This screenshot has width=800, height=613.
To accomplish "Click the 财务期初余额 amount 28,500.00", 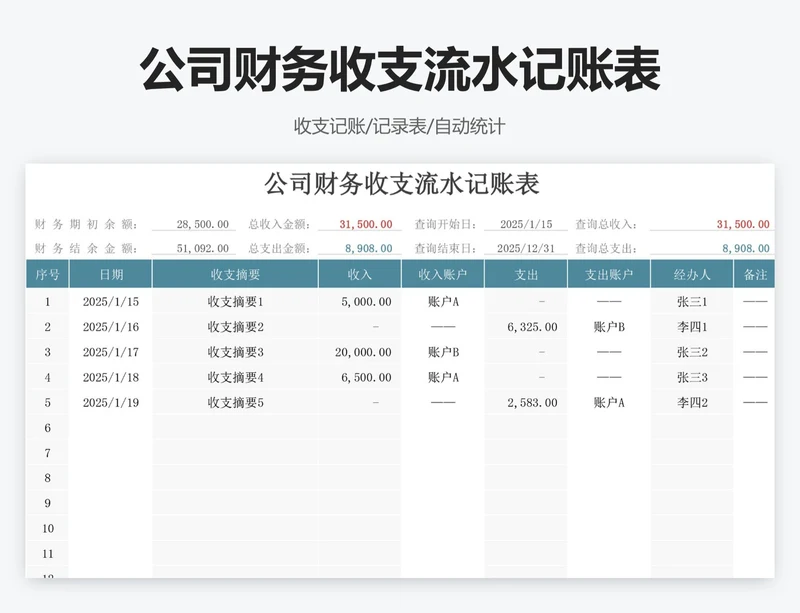I will point(200,222).
